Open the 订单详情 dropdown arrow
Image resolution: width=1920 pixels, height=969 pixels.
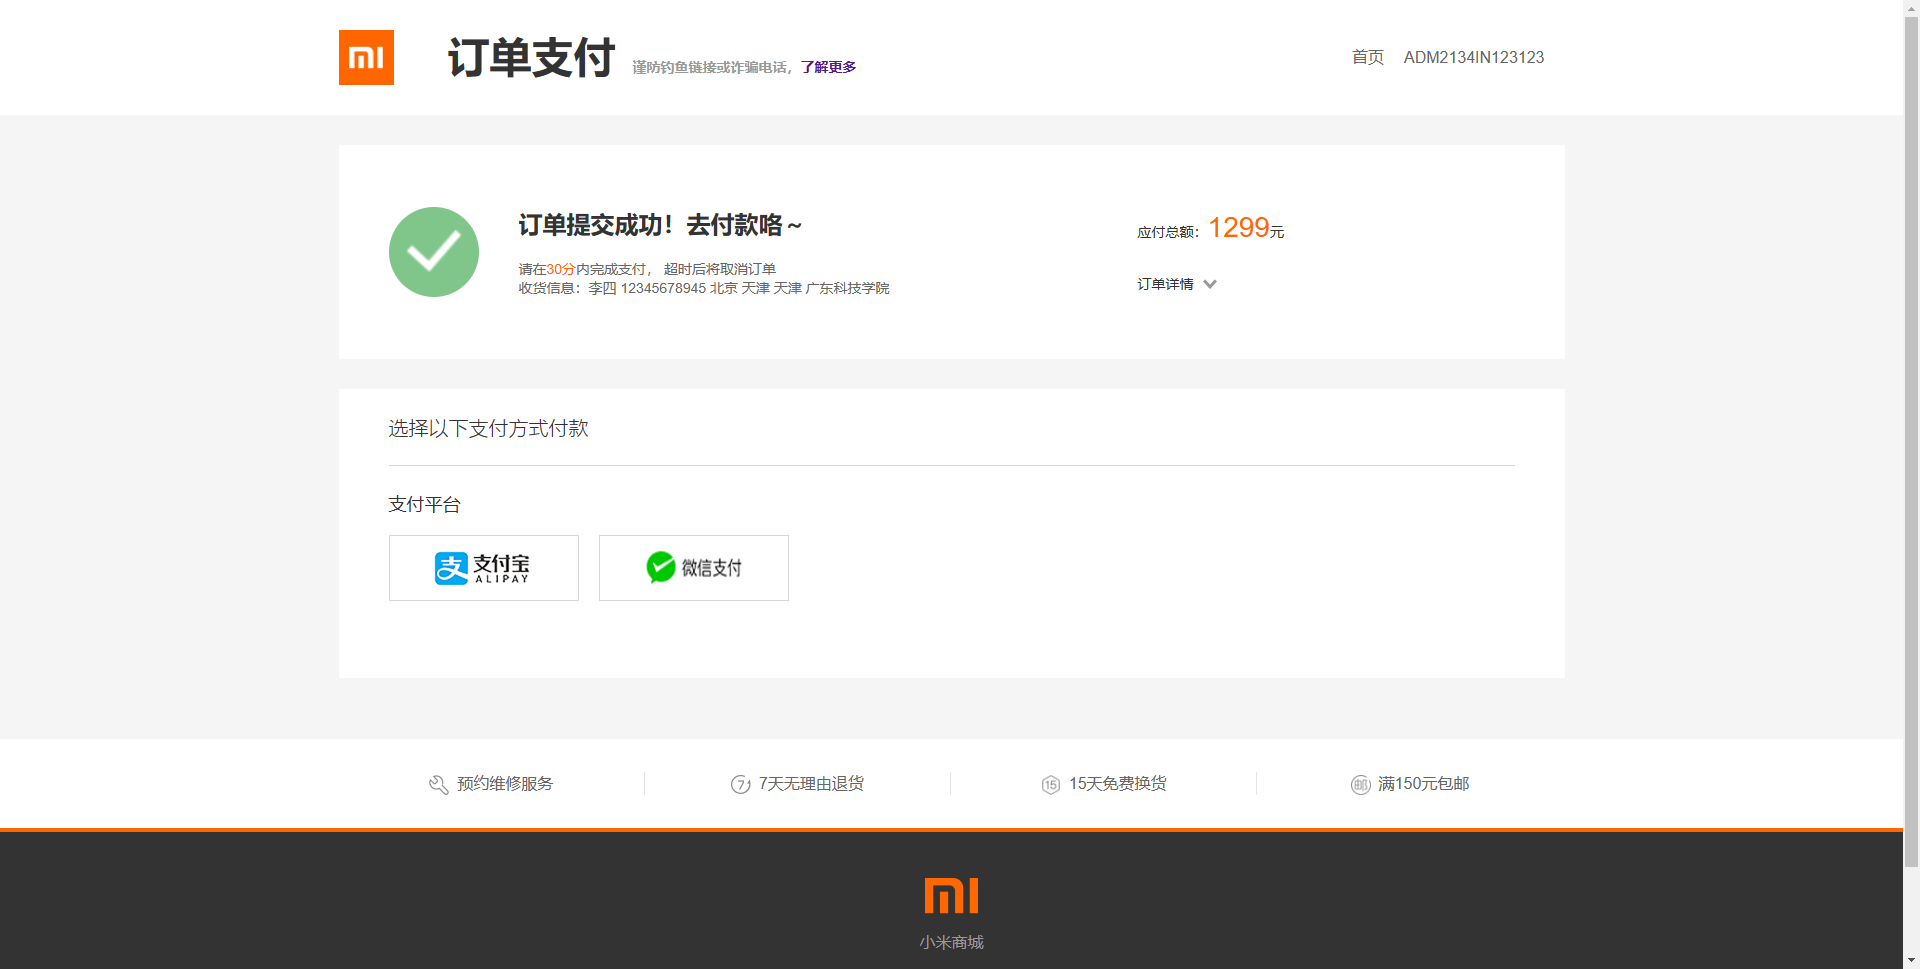(x=1210, y=284)
